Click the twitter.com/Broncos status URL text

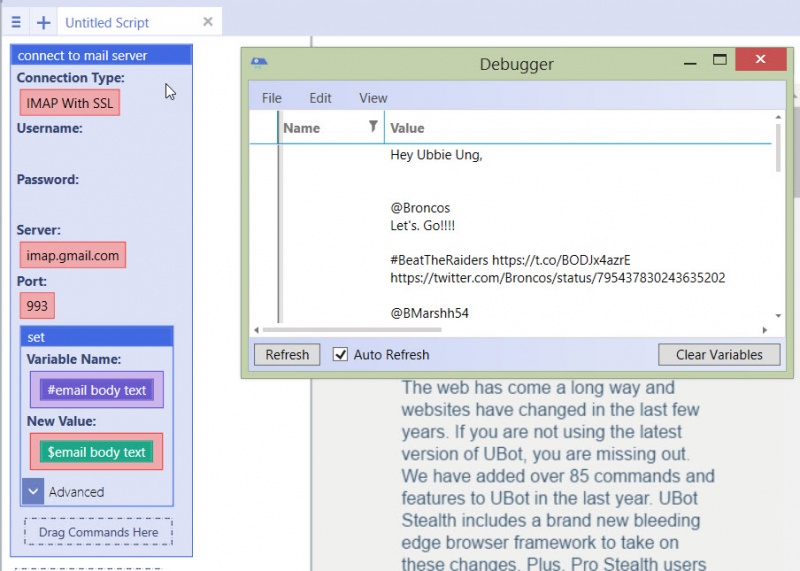558,278
